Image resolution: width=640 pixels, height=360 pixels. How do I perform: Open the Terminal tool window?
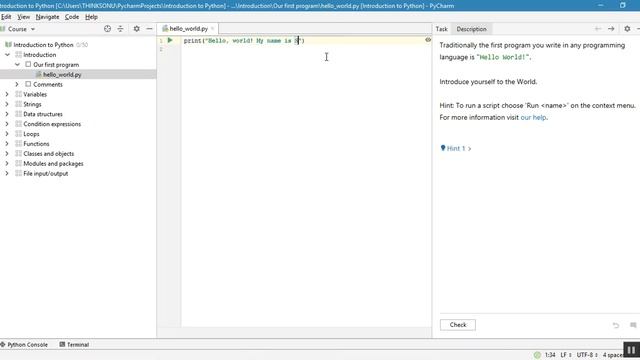click(74, 344)
